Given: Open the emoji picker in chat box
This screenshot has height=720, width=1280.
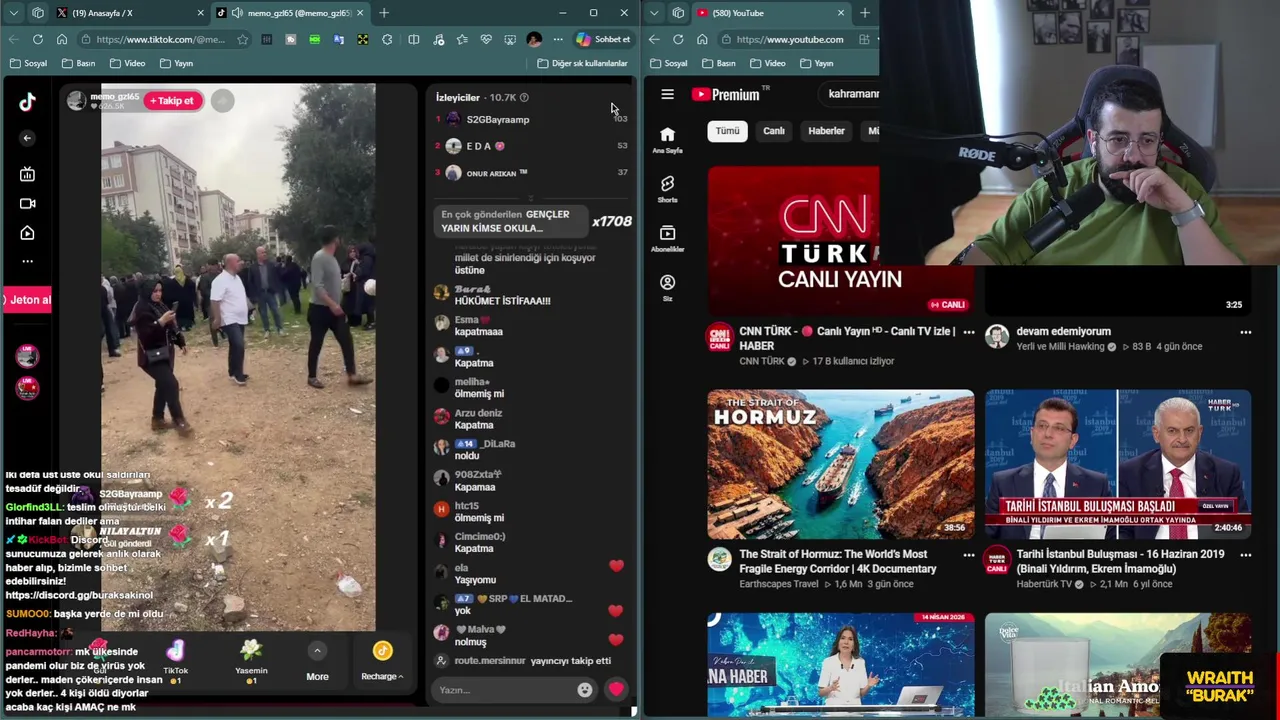Looking at the screenshot, I should [x=585, y=690].
